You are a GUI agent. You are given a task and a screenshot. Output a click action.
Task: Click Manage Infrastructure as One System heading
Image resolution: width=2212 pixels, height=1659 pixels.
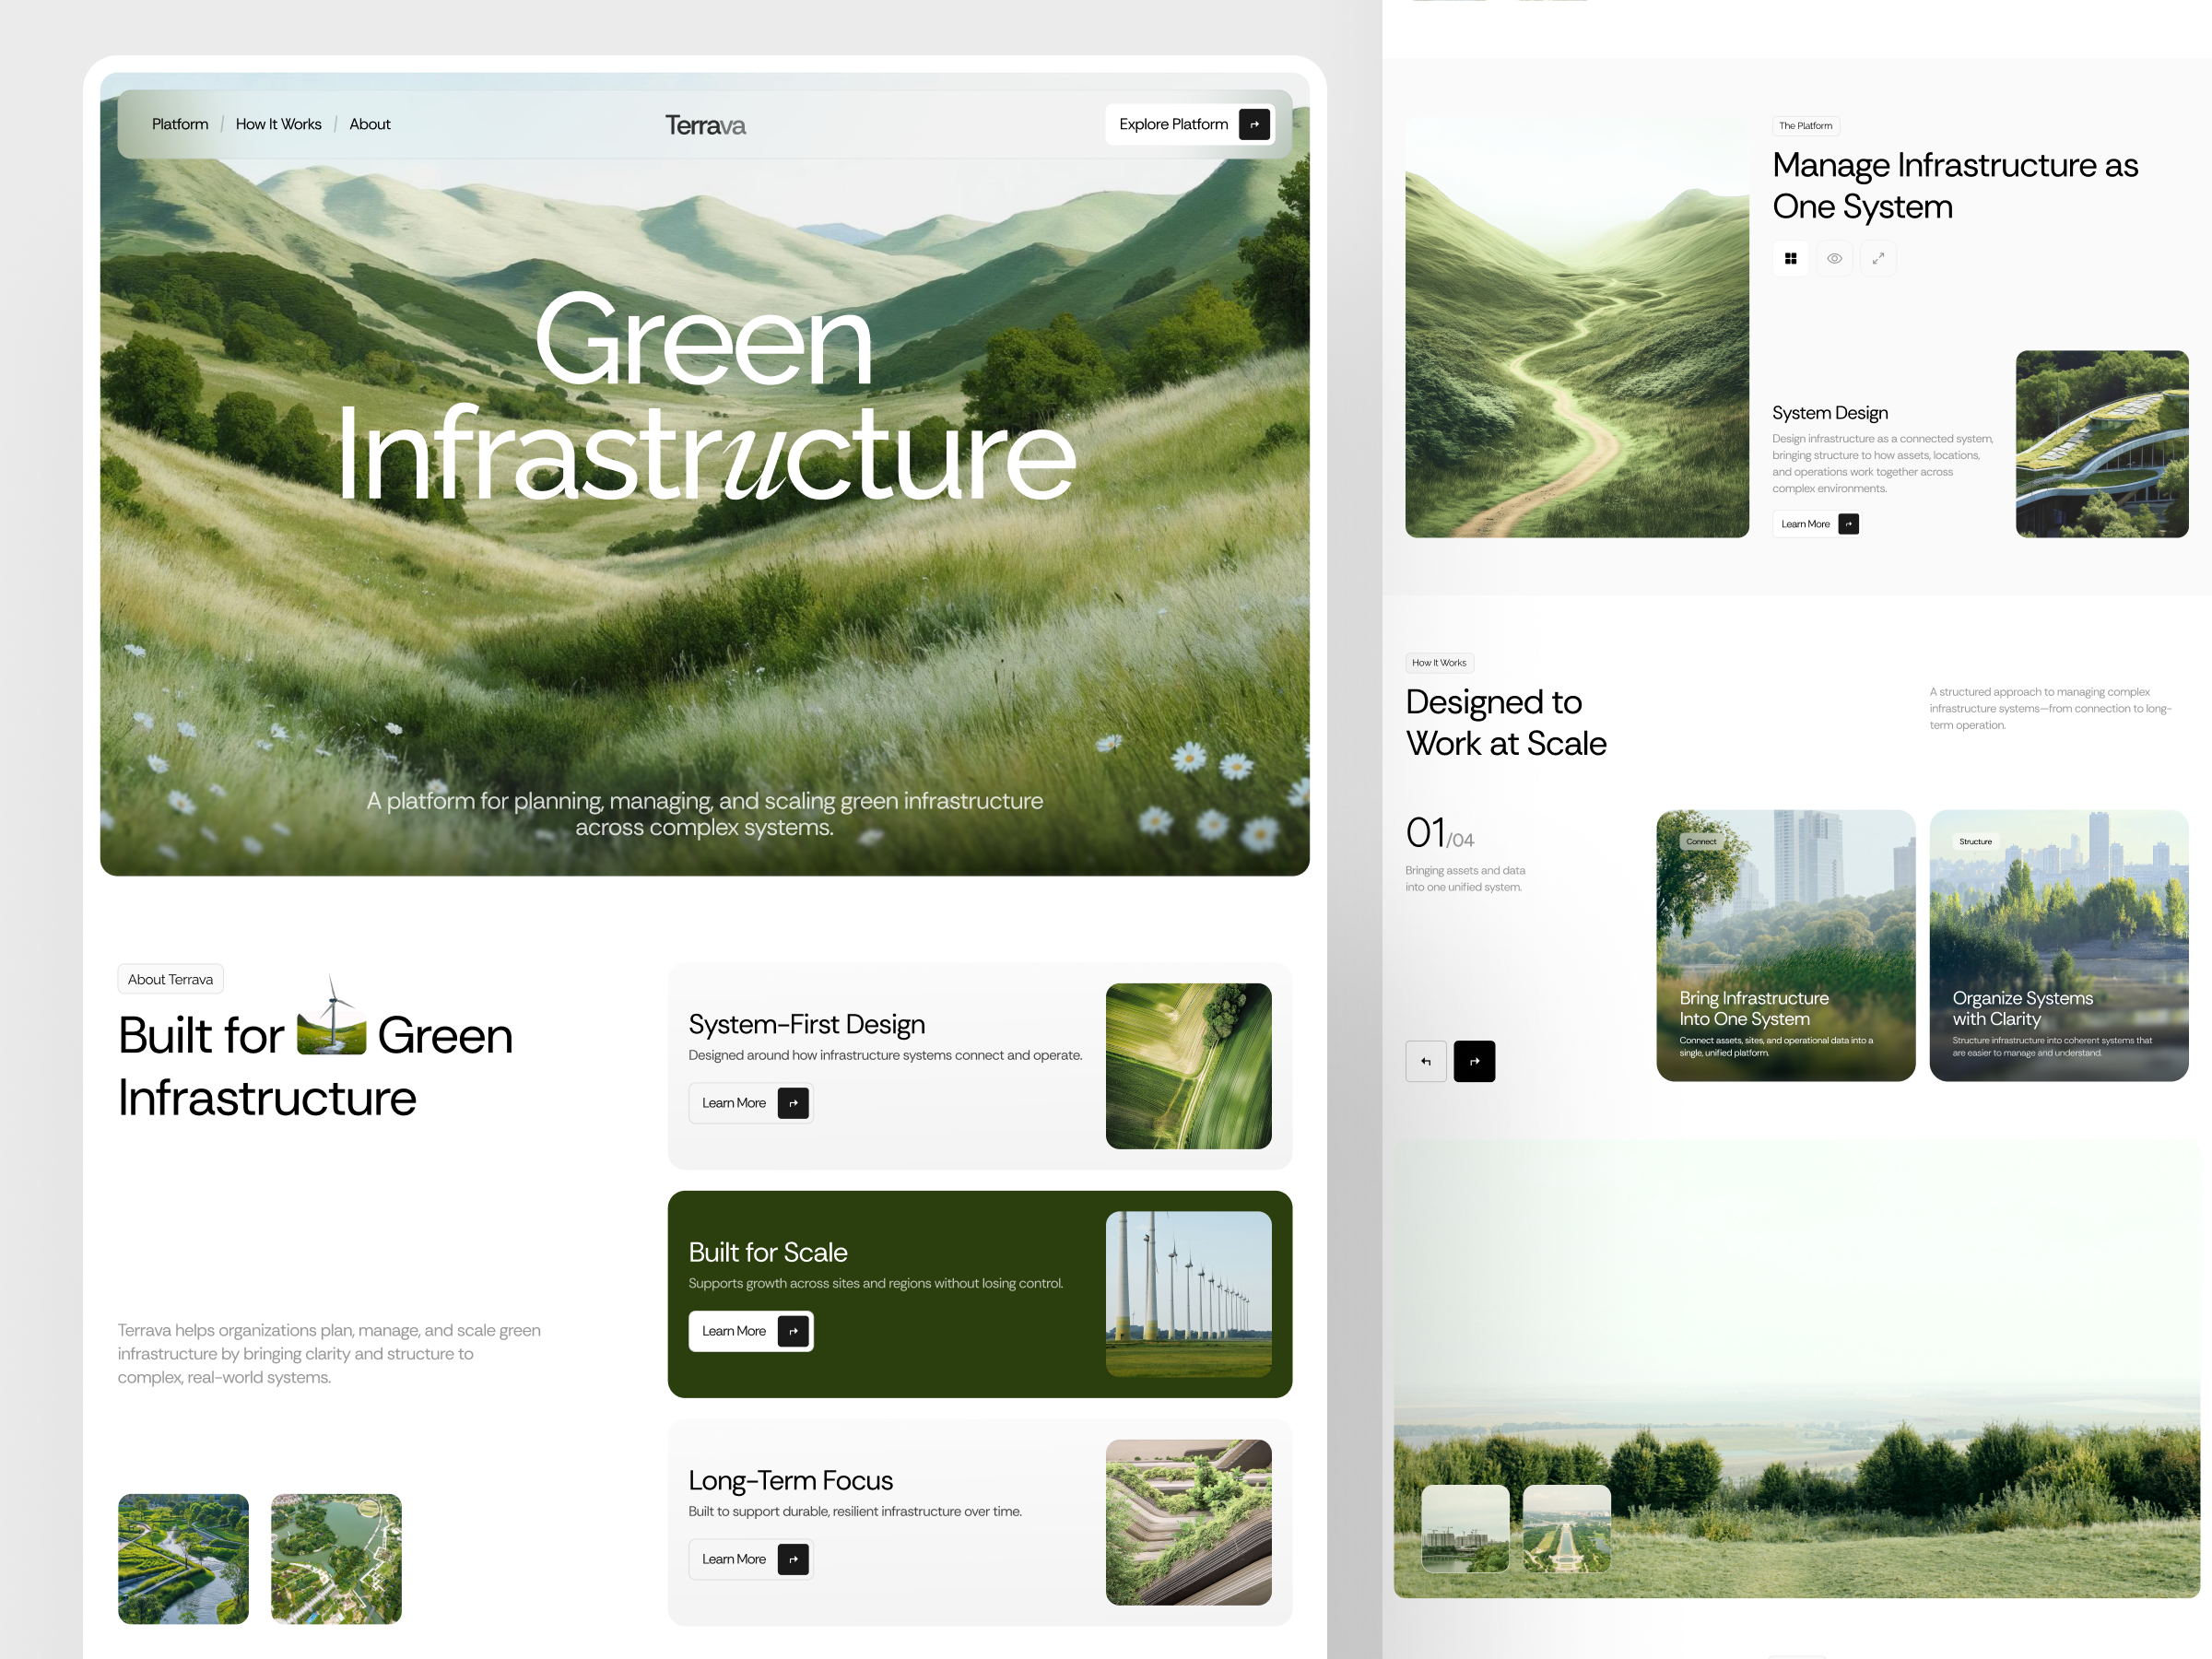tap(1954, 186)
